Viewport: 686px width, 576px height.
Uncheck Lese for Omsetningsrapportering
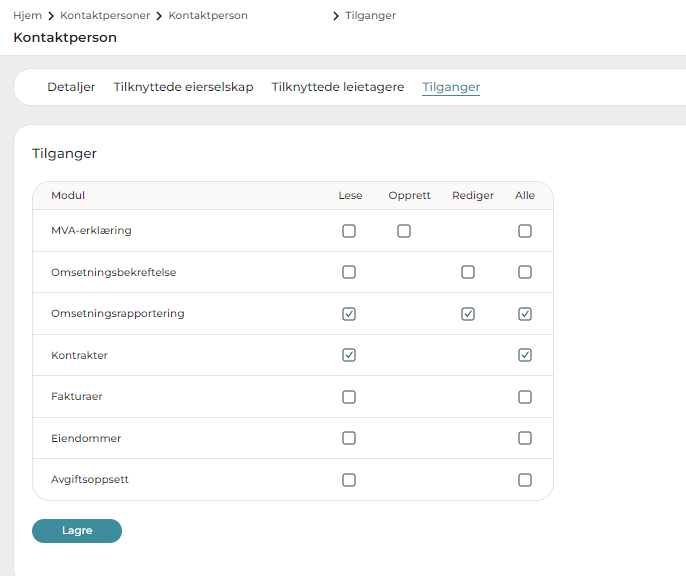(x=349, y=314)
